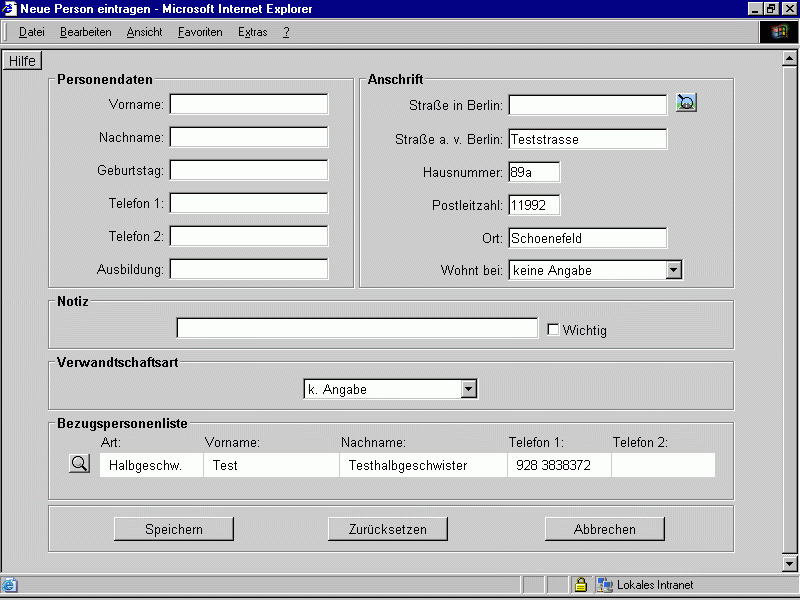Image resolution: width=800 pixels, height=600 pixels.
Task: Open the Wohnt bei dropdown
Action: 674,270
